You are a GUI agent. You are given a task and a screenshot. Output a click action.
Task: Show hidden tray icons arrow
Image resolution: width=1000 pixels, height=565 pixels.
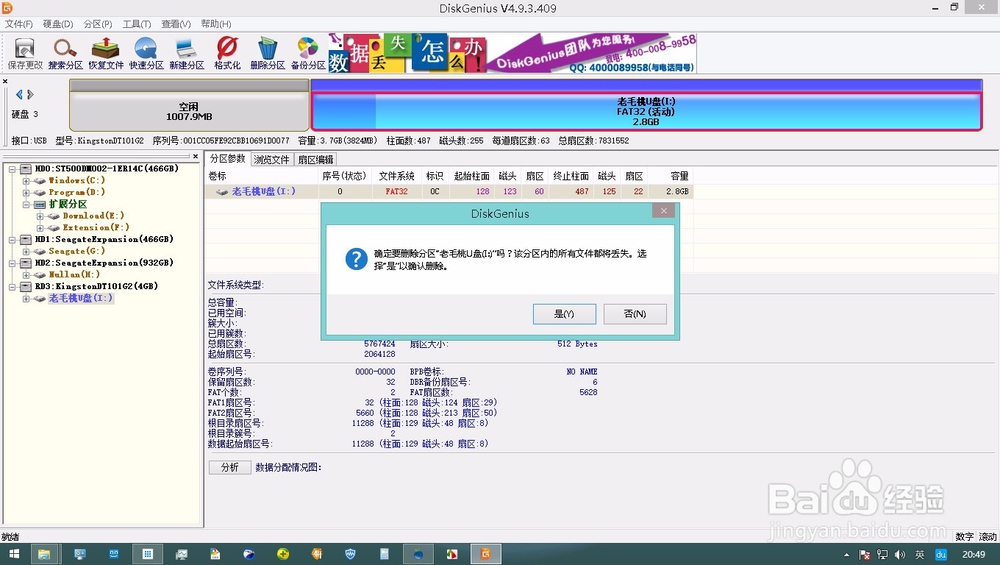point(846,555)
